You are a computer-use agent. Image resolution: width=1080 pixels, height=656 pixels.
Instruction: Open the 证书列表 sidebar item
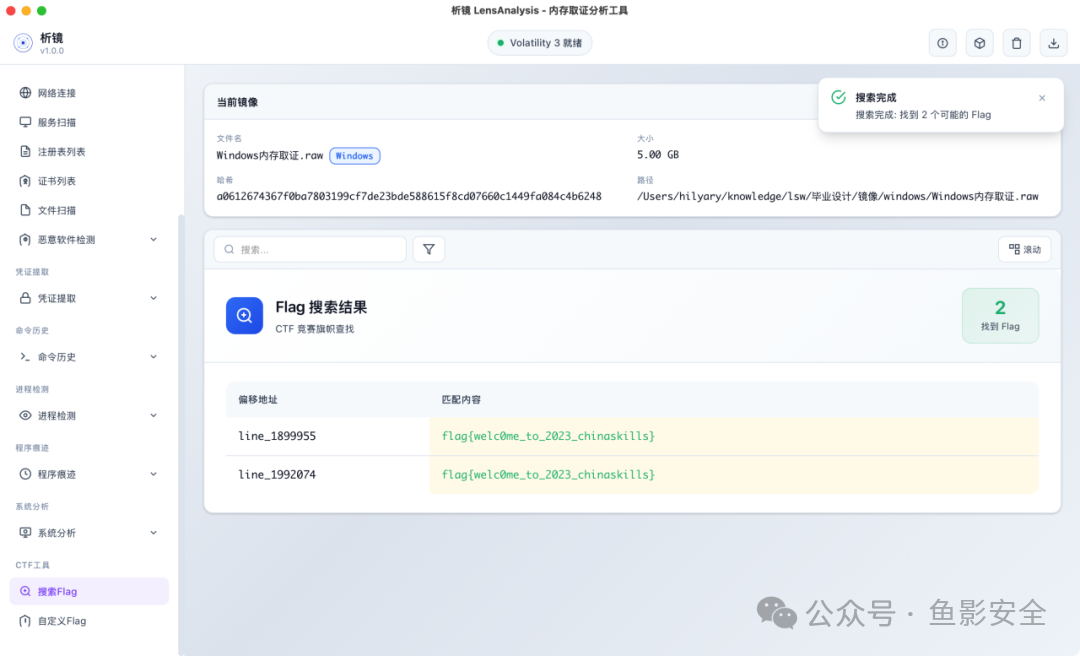(89, 181)
